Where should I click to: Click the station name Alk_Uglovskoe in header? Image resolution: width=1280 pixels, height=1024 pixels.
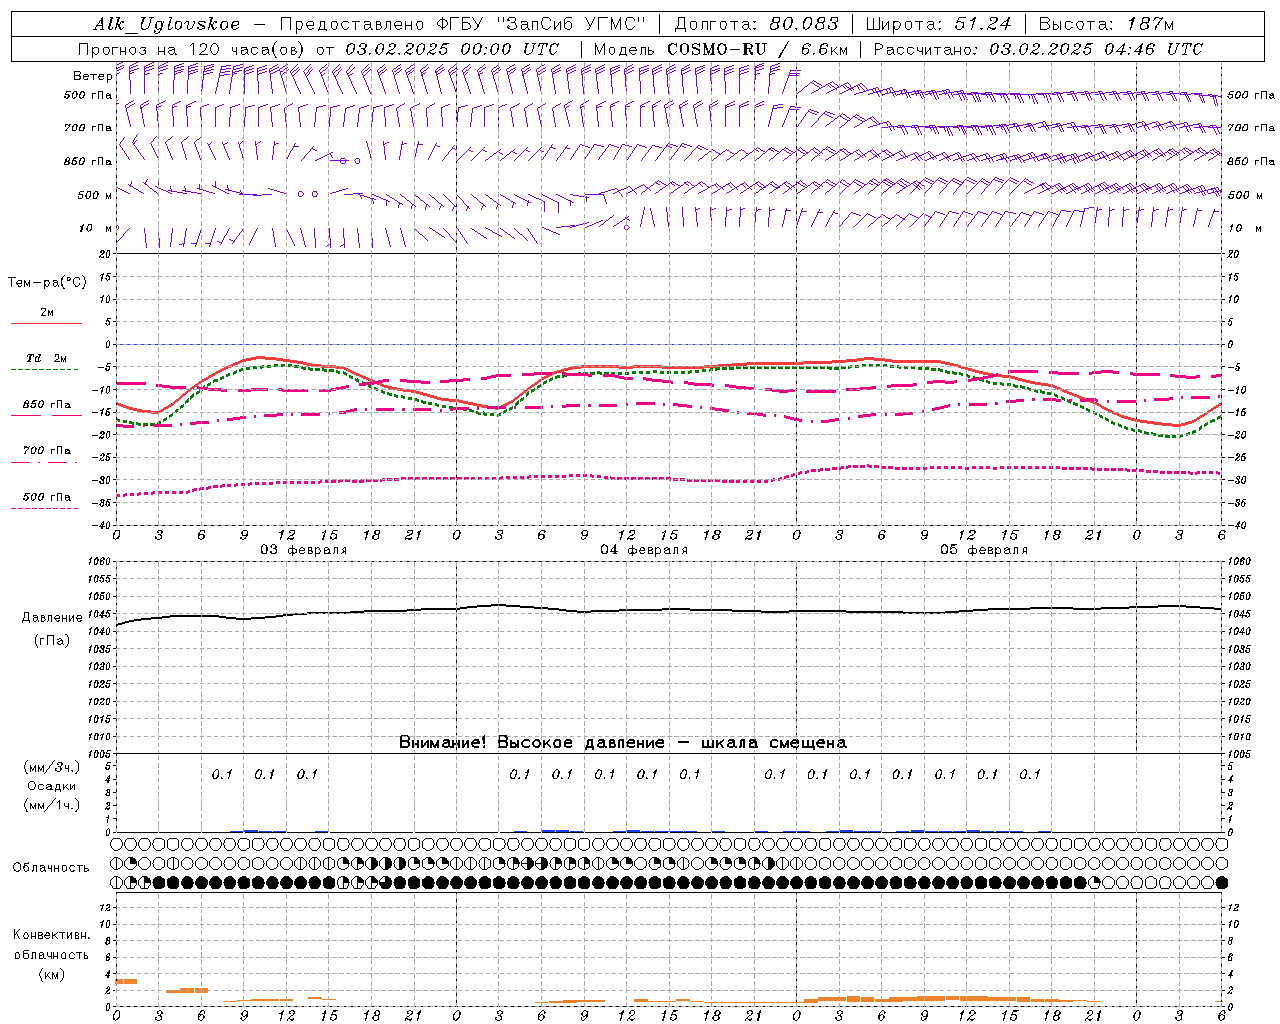point(167,24)
